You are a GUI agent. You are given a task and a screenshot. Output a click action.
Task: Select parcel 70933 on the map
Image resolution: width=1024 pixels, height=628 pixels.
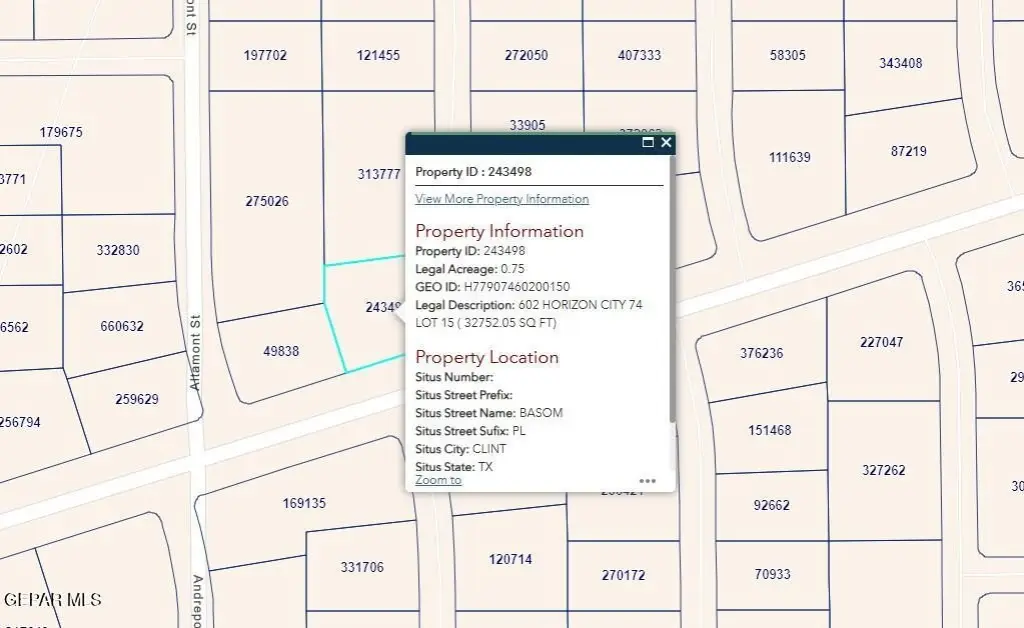click(773, 574)
